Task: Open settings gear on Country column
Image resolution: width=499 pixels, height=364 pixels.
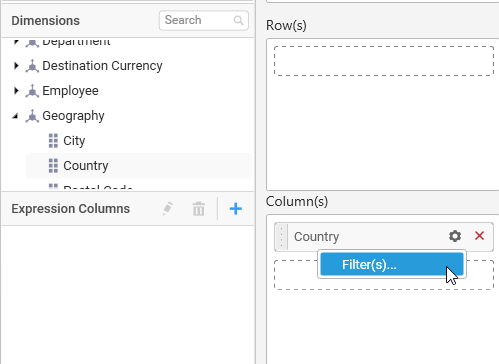Action: point(455,236)
